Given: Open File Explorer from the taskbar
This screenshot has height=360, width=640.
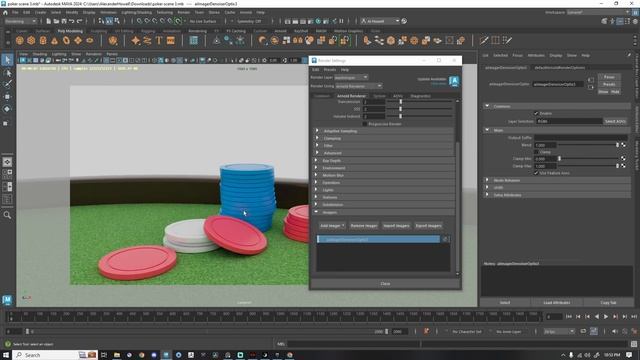Looking at the screenshot, I should click(x=117, y=355).
